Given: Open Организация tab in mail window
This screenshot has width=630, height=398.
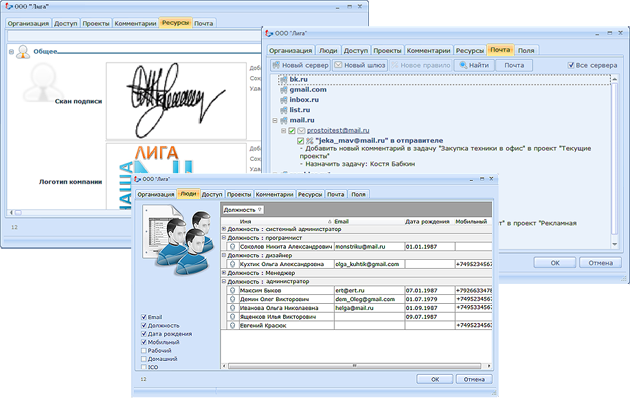Looking at the screenshot, I should 290,51.
